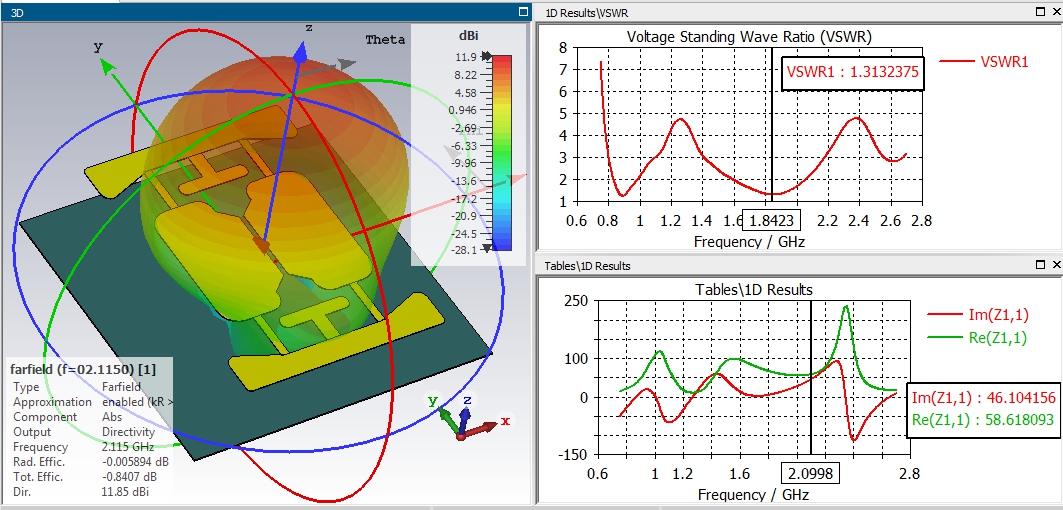The image size is (1063, 510).
Task: Maximize the Tables\1D Results window
Action: pos(1041,265)
